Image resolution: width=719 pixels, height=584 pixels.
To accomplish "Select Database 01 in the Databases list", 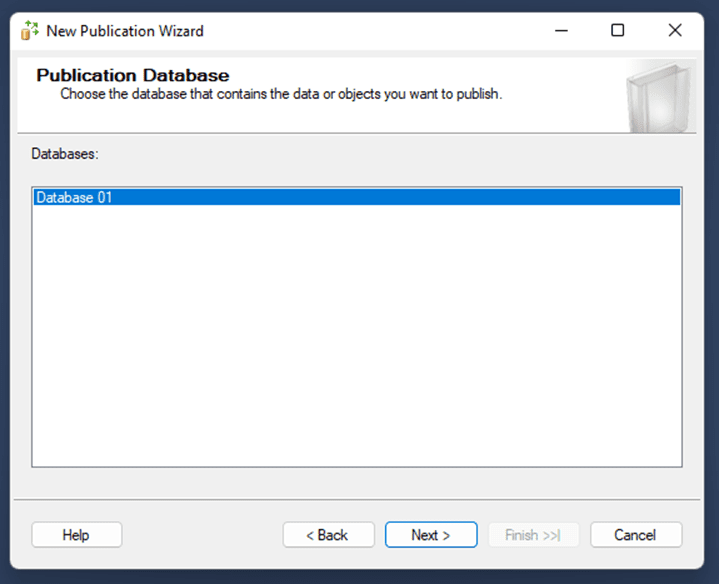I will 357,197.
